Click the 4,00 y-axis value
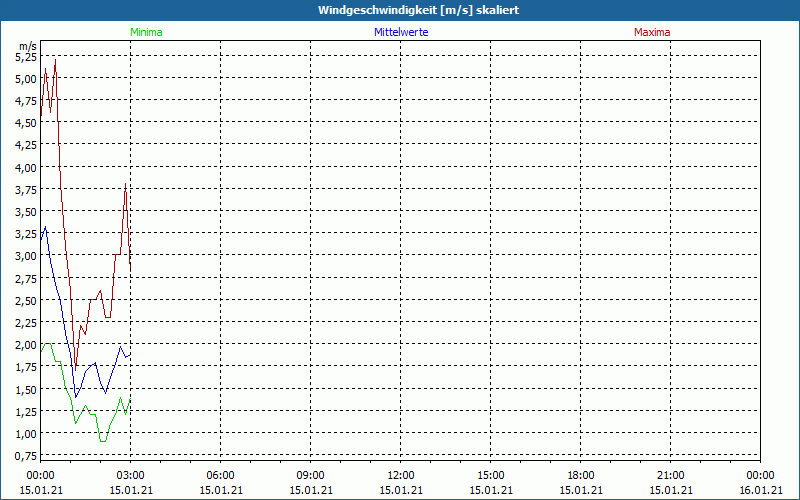The width and height of the screenshot is (800, 500). point(26,167)
